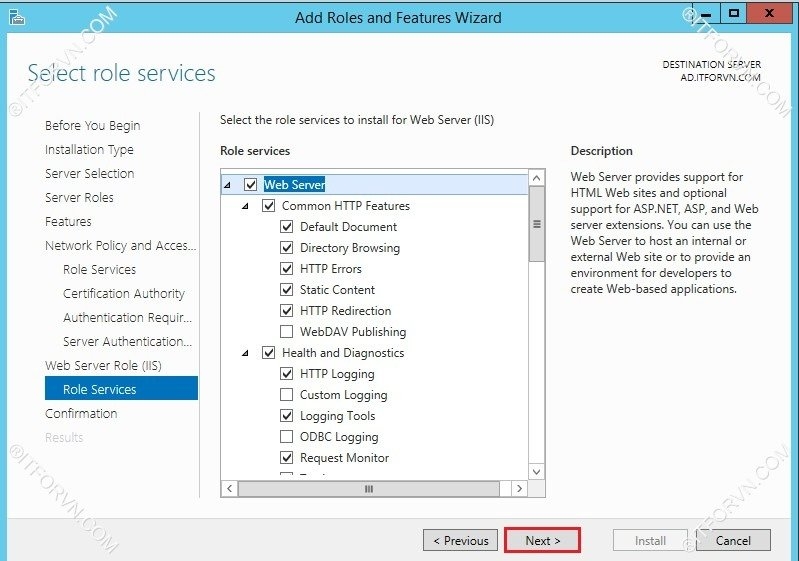Toggle the ODBC Logging checkbox

(287, 437)
